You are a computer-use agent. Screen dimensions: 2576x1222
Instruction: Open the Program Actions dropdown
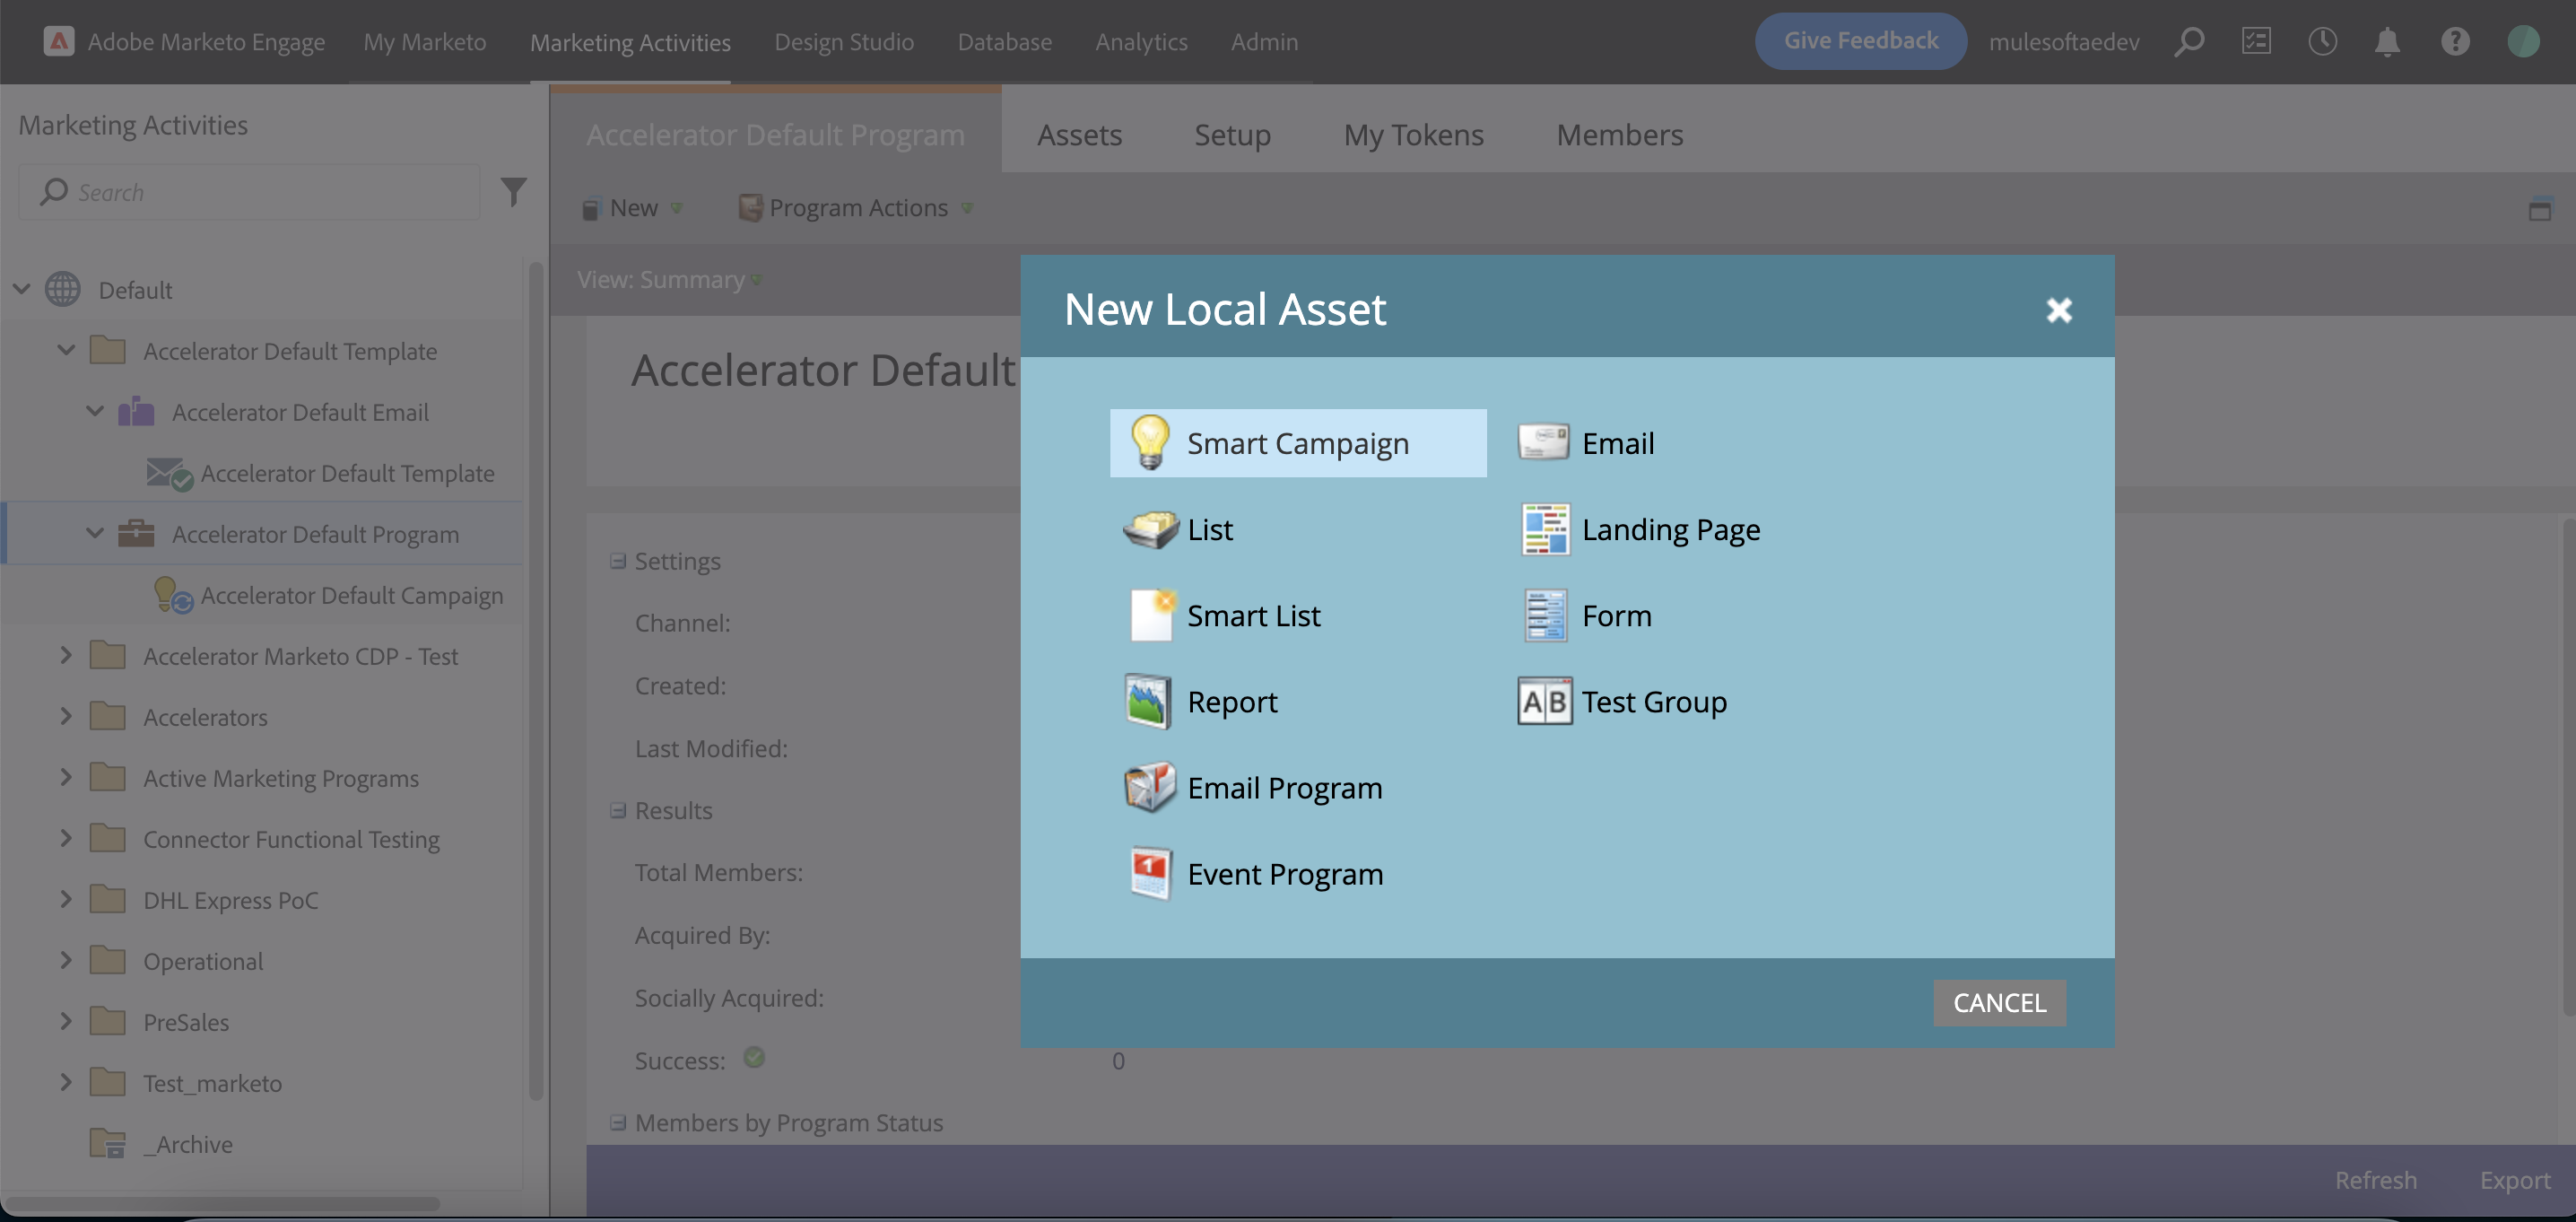tap(856, 208)
